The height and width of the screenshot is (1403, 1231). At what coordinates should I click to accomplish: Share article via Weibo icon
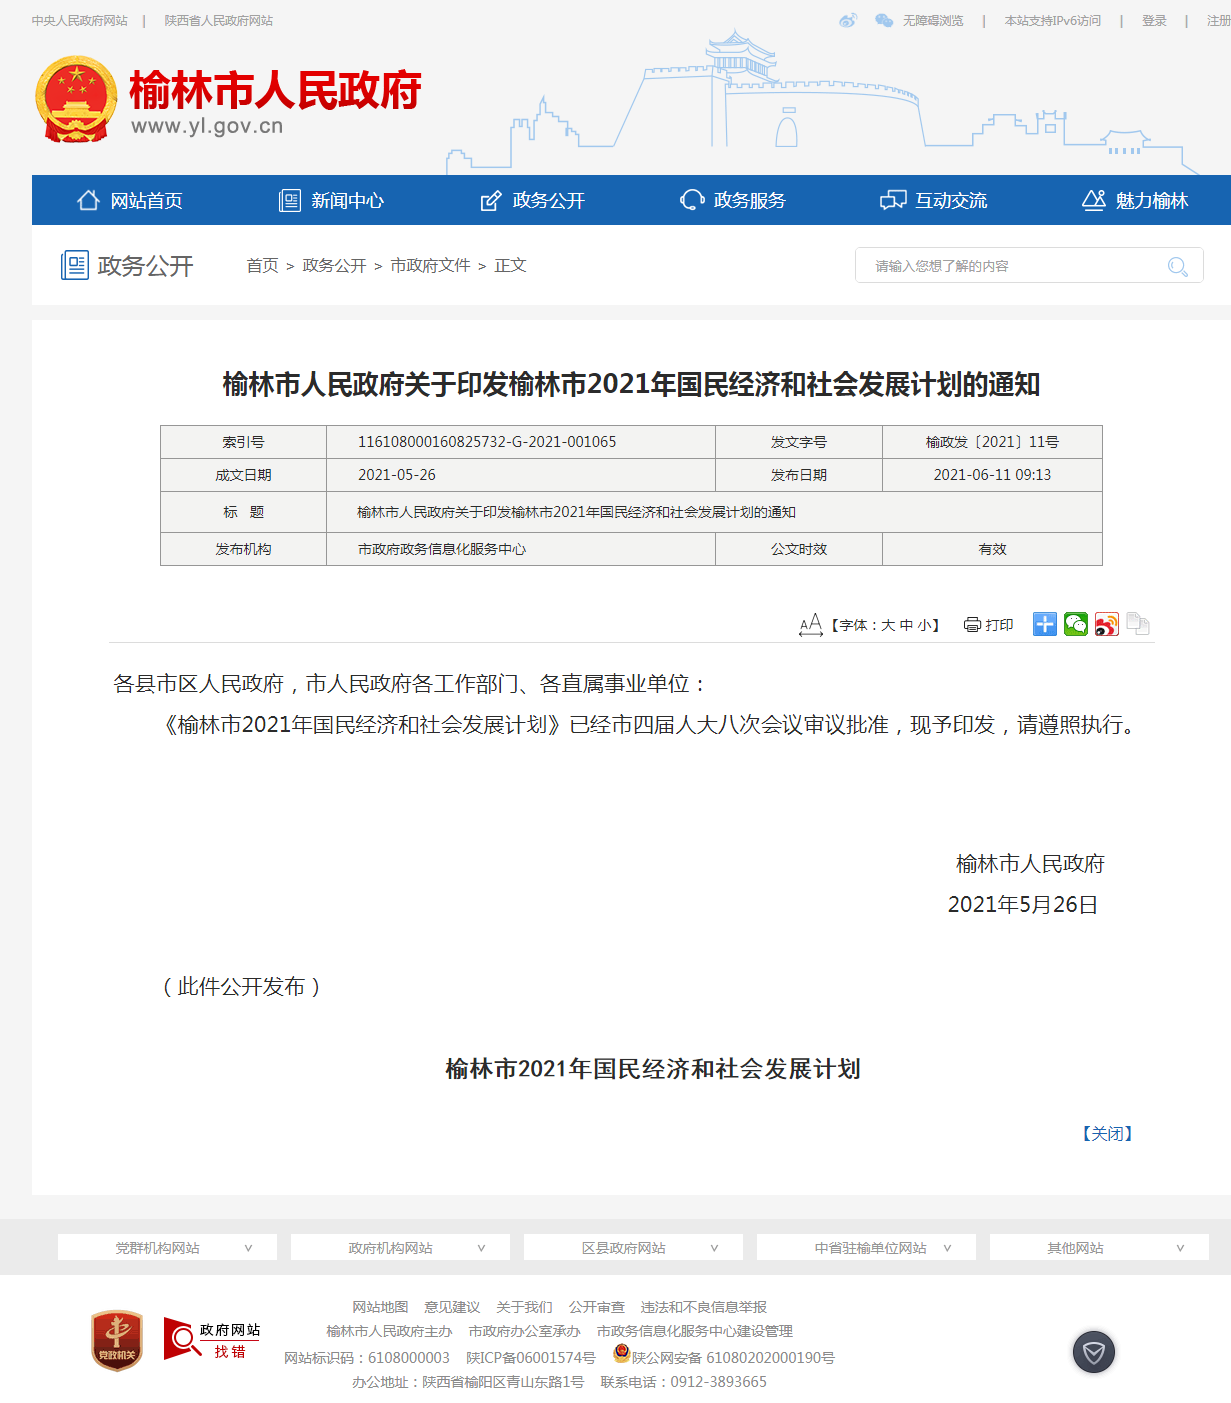1106,625
